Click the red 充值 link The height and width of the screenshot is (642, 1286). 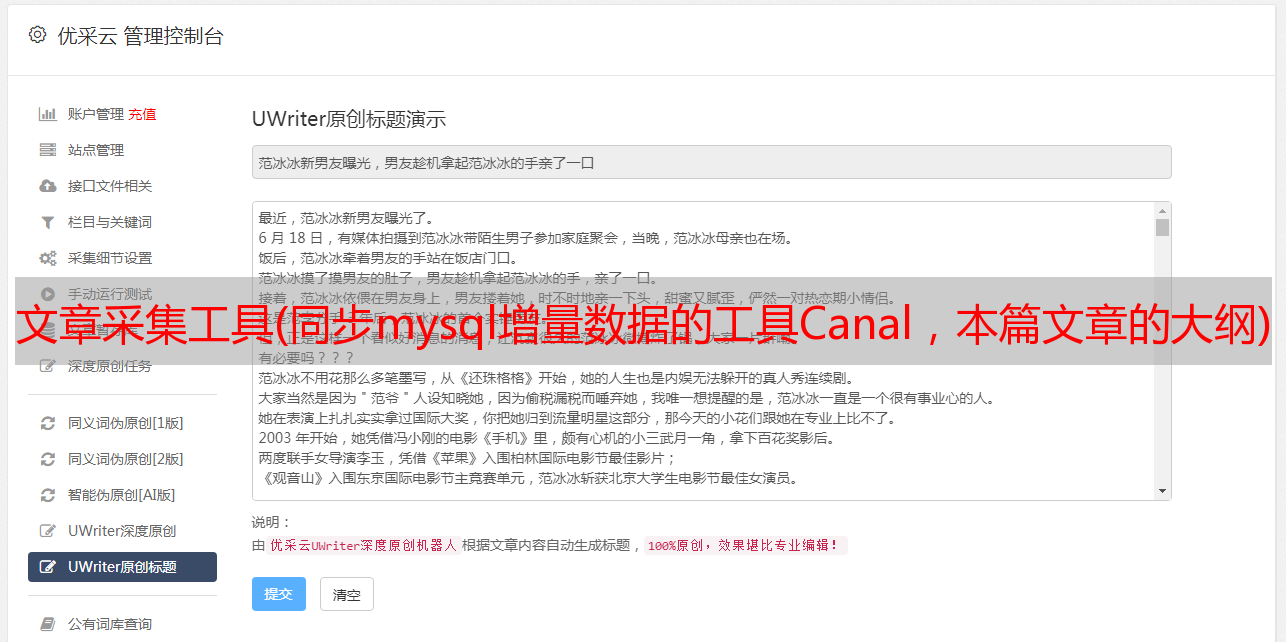(142, 114)
